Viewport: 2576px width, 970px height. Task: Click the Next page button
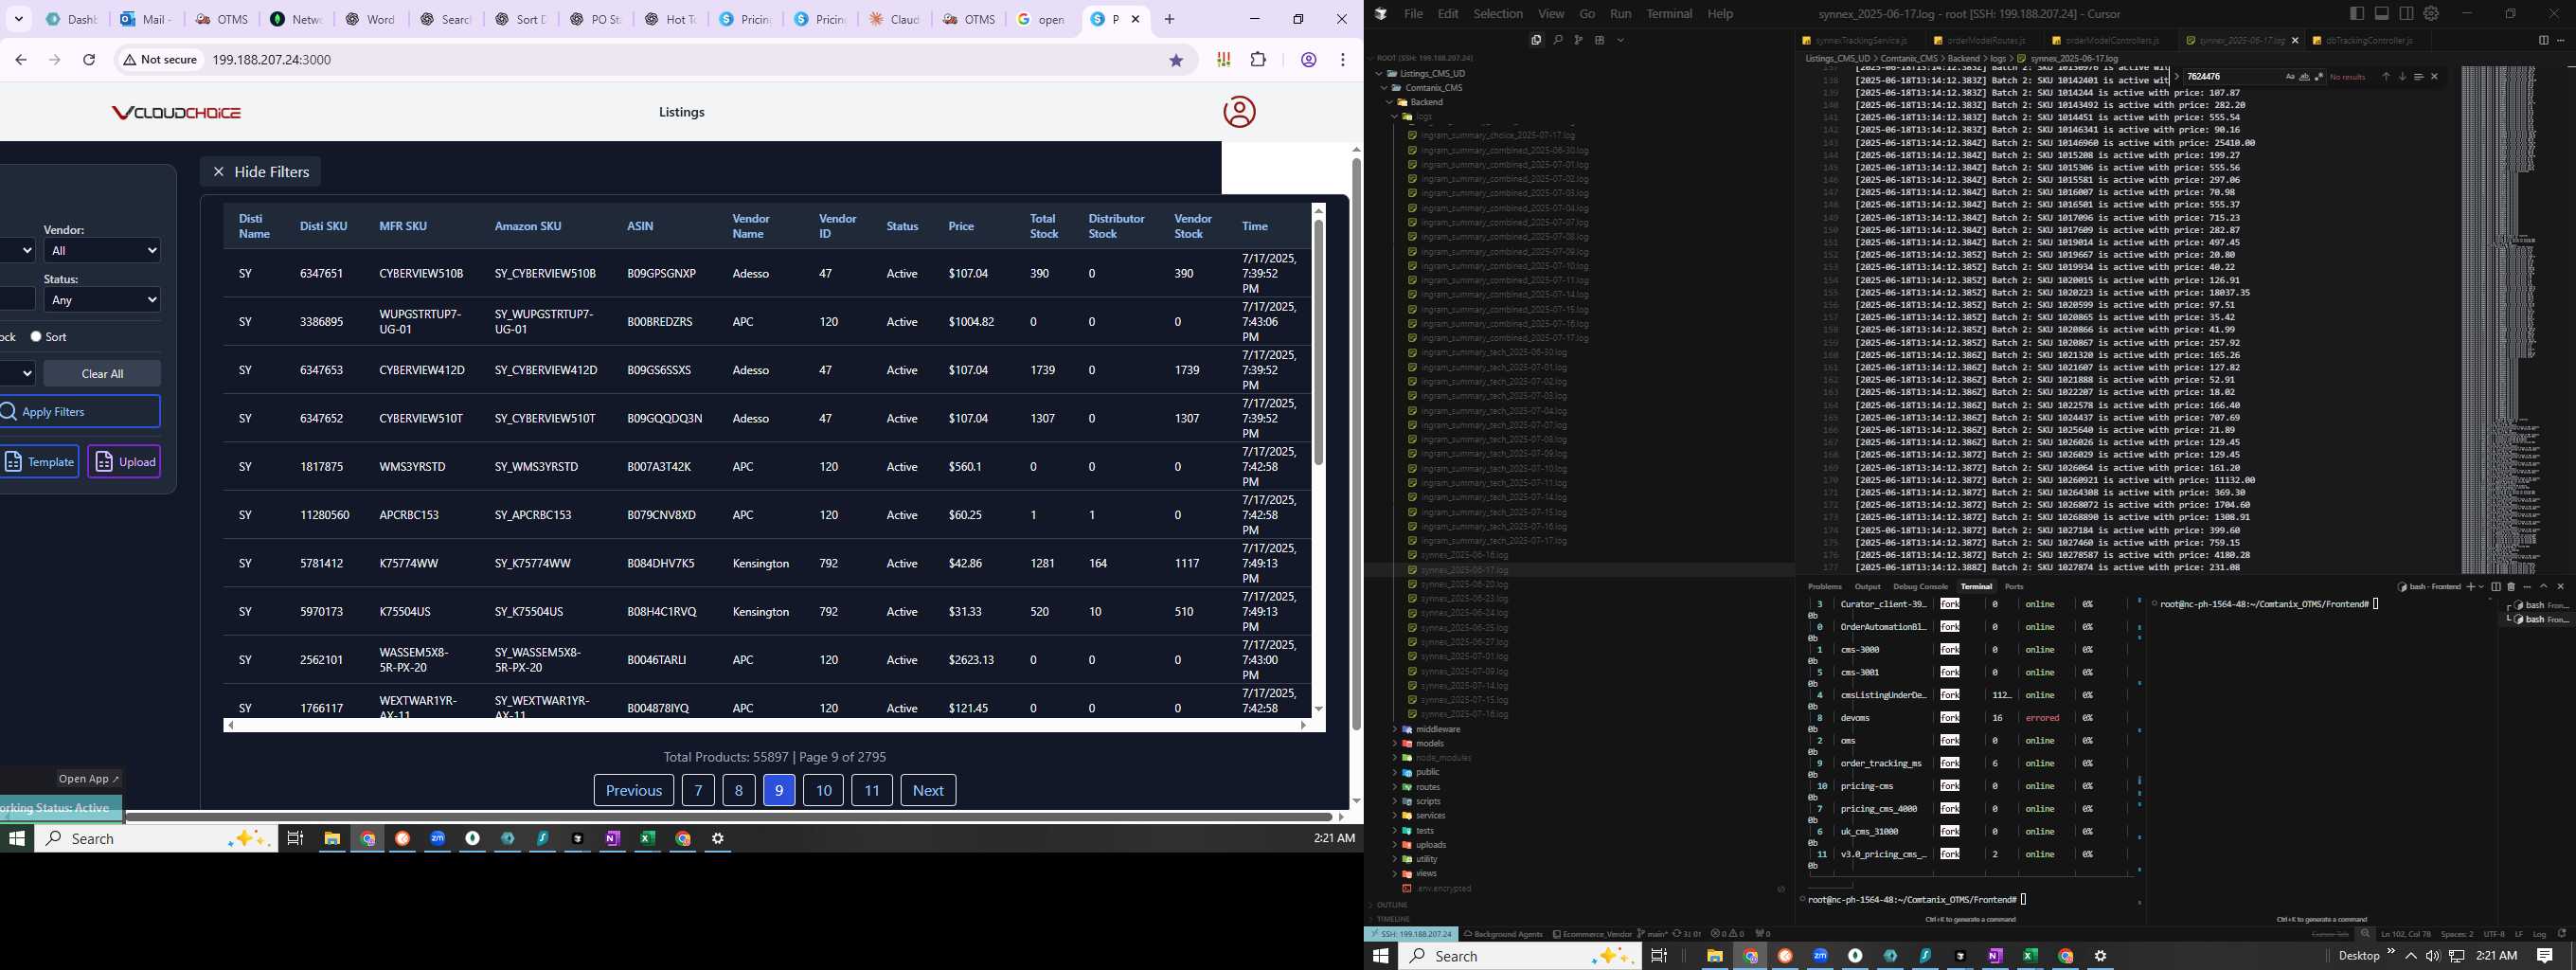point(928,790)
